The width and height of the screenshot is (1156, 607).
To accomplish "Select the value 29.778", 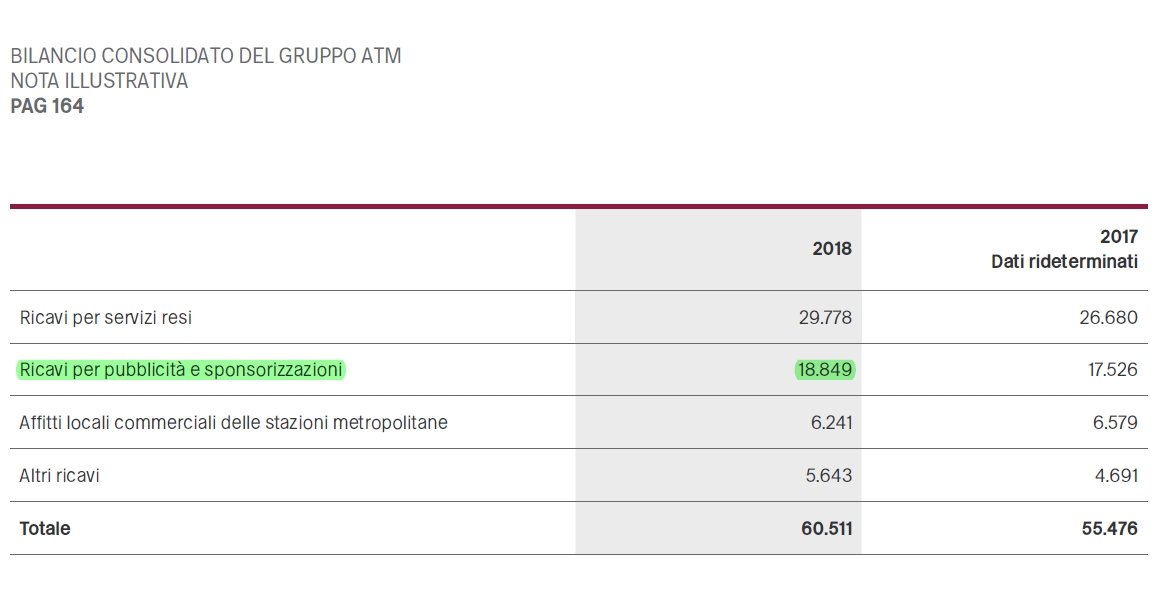I will (826, 318).
